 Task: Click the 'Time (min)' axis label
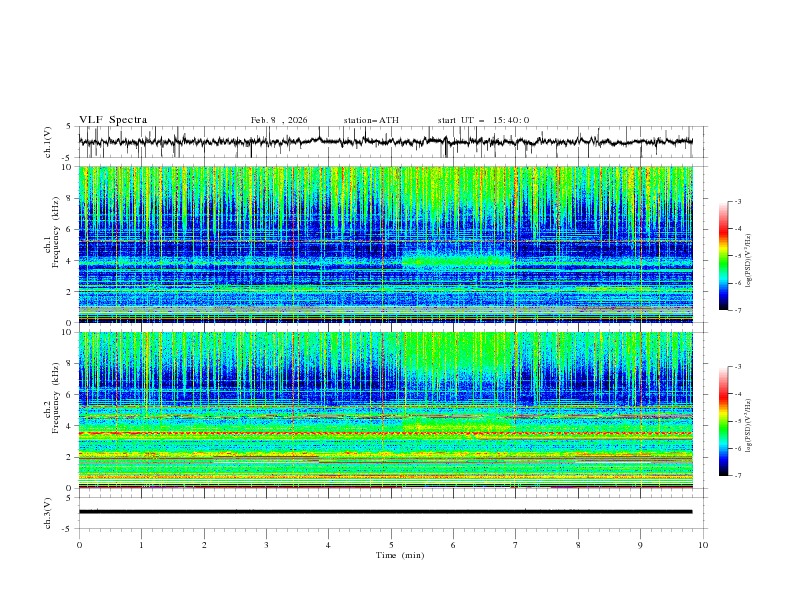click(400, 555)
